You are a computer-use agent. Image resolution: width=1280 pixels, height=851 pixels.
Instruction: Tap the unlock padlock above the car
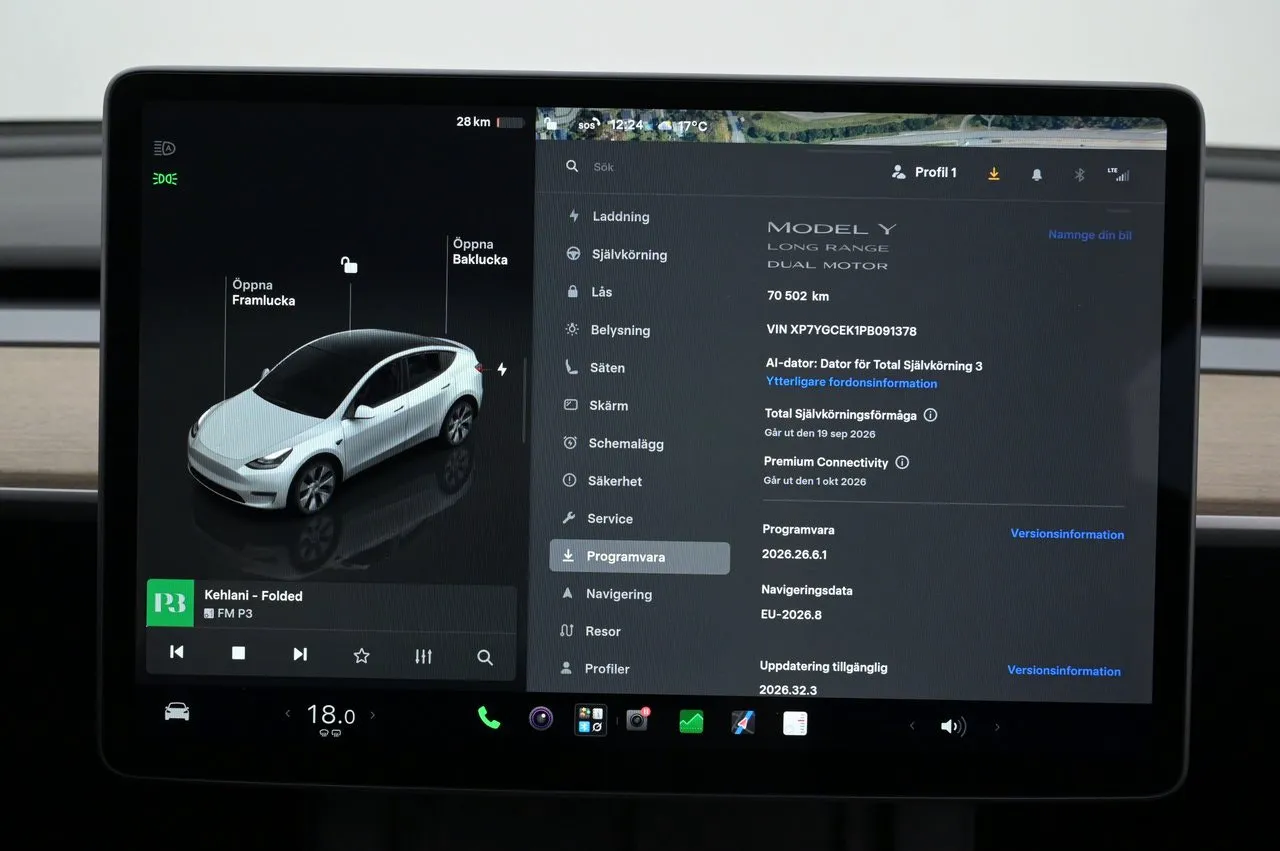(x=349, y=265)
